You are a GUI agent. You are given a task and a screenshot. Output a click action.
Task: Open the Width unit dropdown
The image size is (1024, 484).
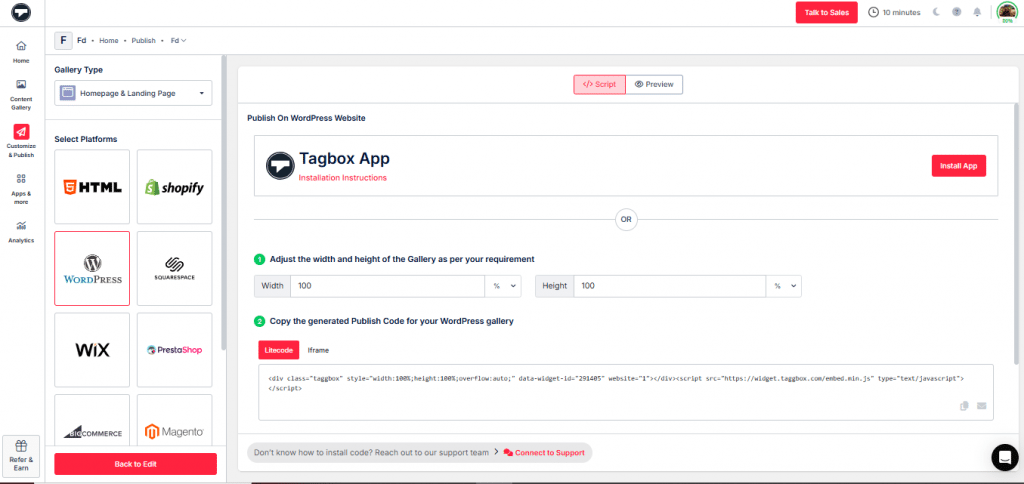pyautogui.click(x=503, y=286)
